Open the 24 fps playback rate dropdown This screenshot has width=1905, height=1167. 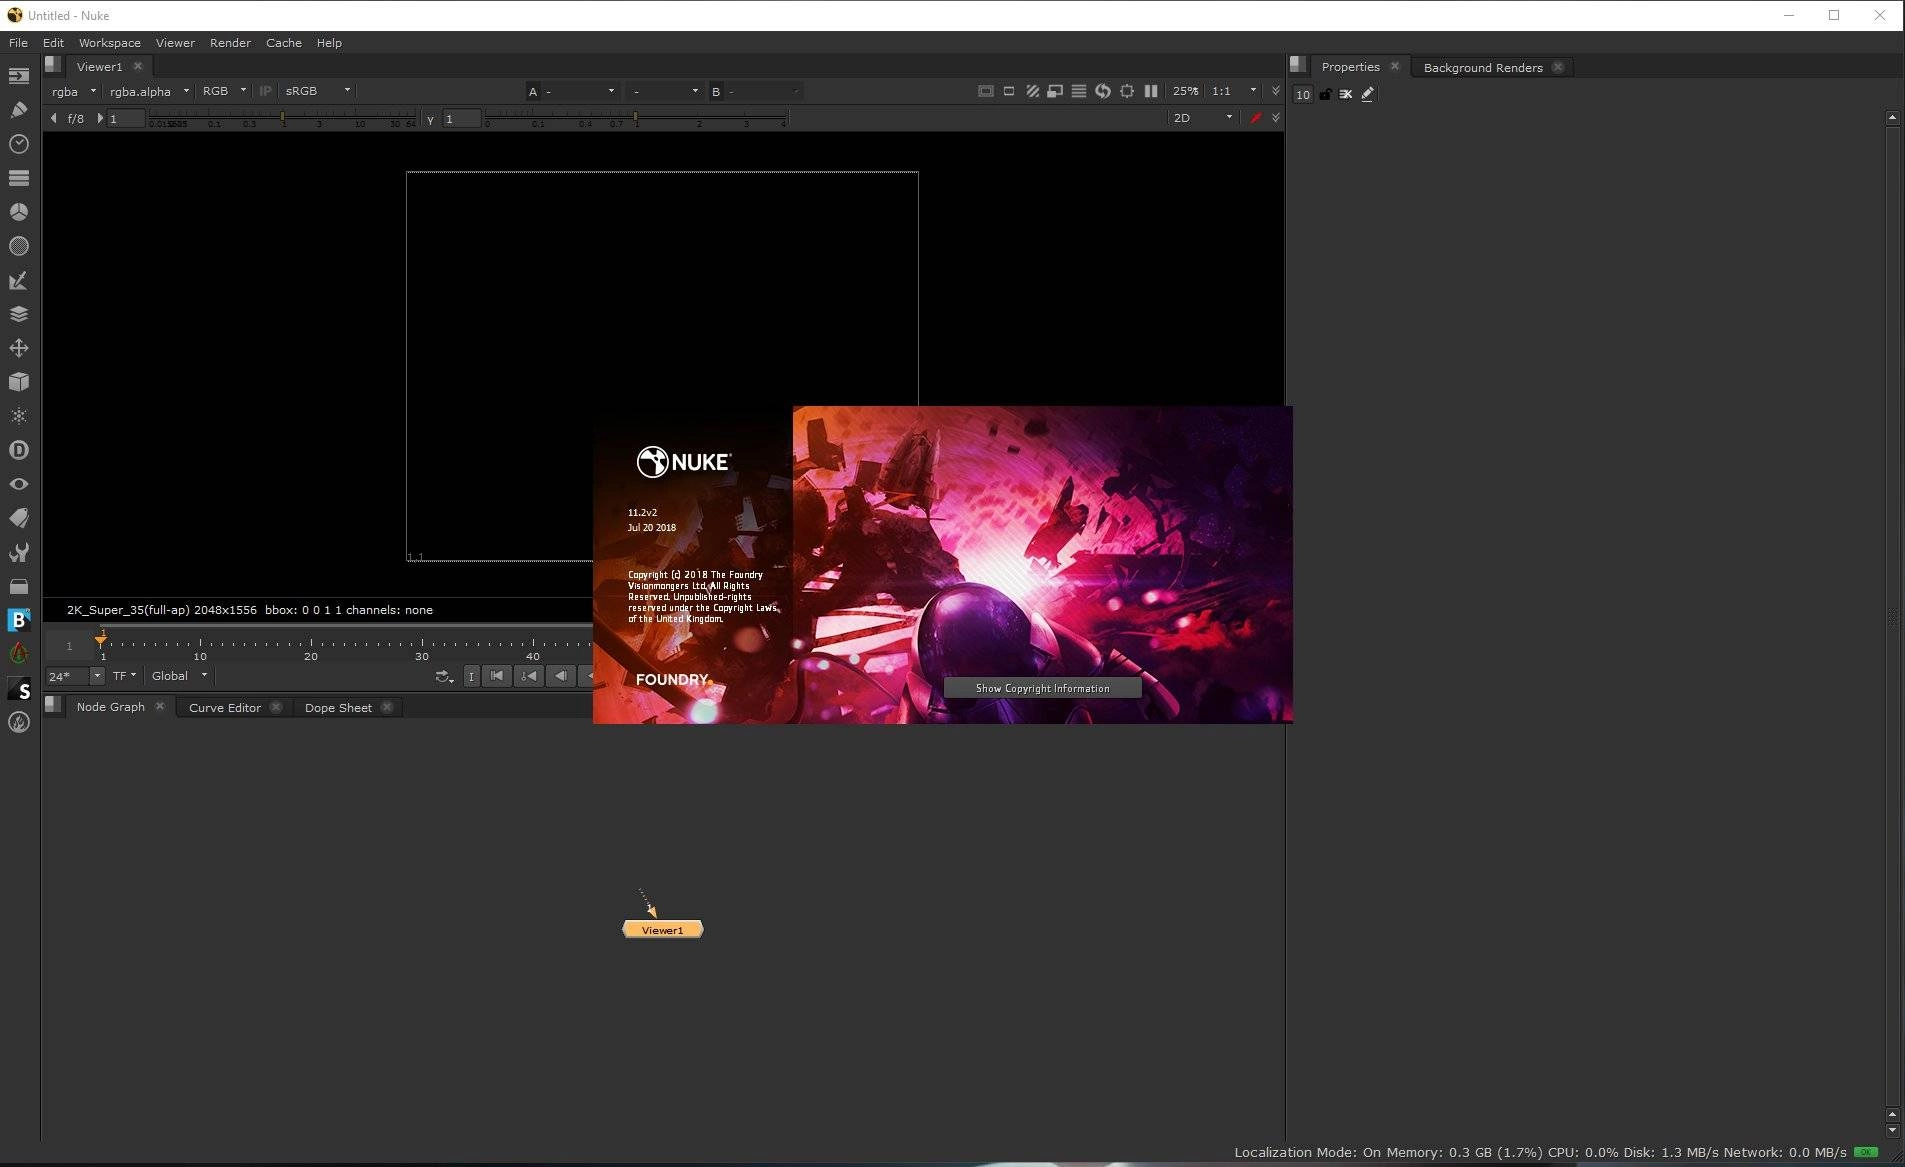click(75, 676)
